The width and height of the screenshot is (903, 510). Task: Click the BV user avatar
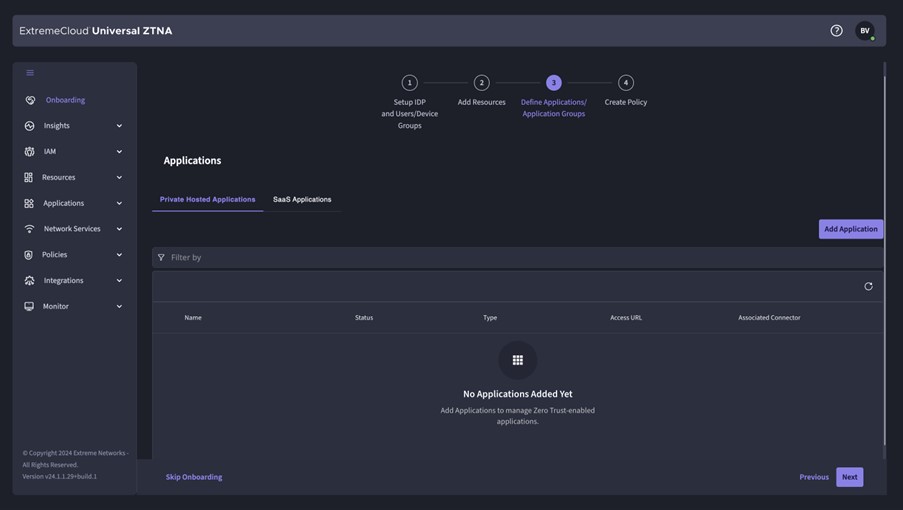pyautogui.click(x=864, y=31)
